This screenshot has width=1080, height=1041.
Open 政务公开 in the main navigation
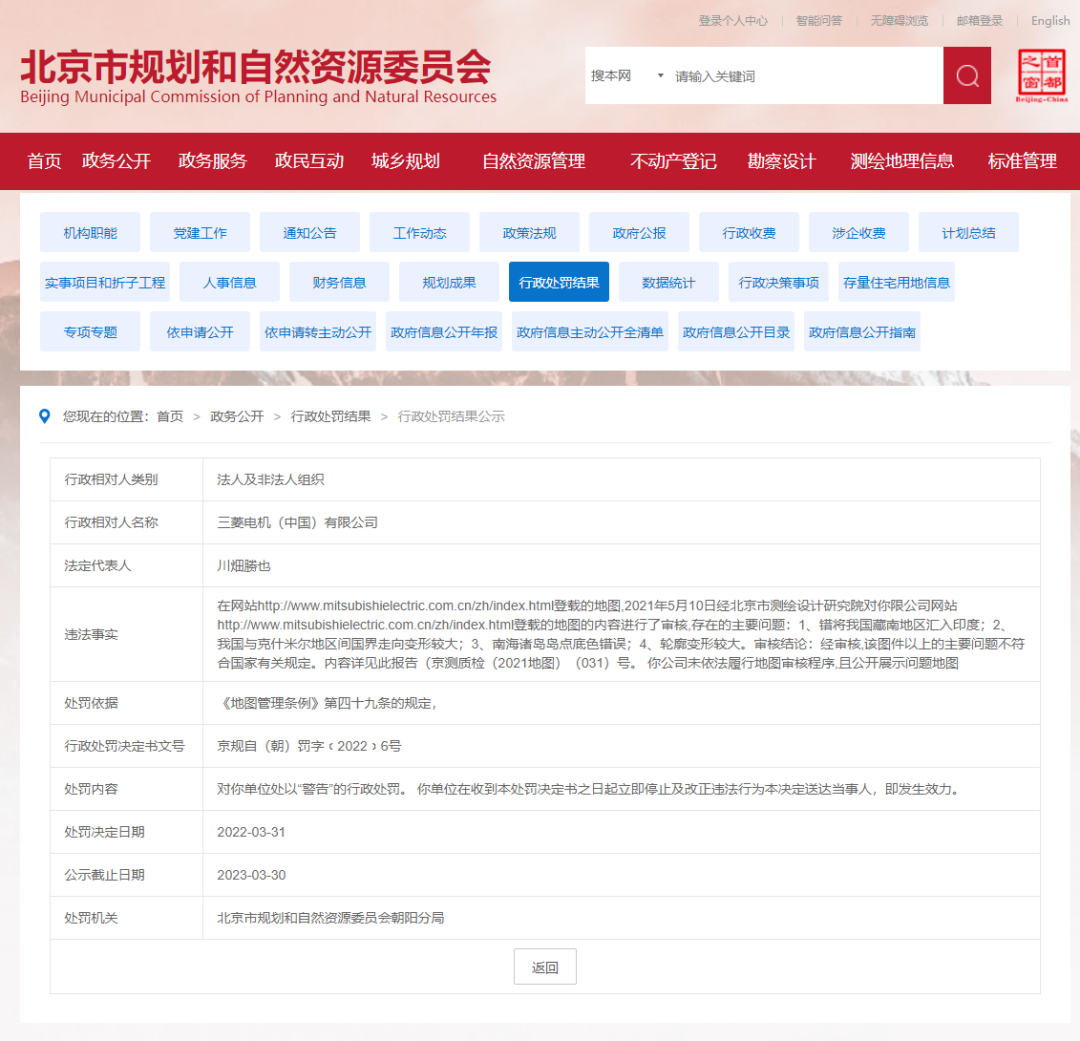pos(116,161)
